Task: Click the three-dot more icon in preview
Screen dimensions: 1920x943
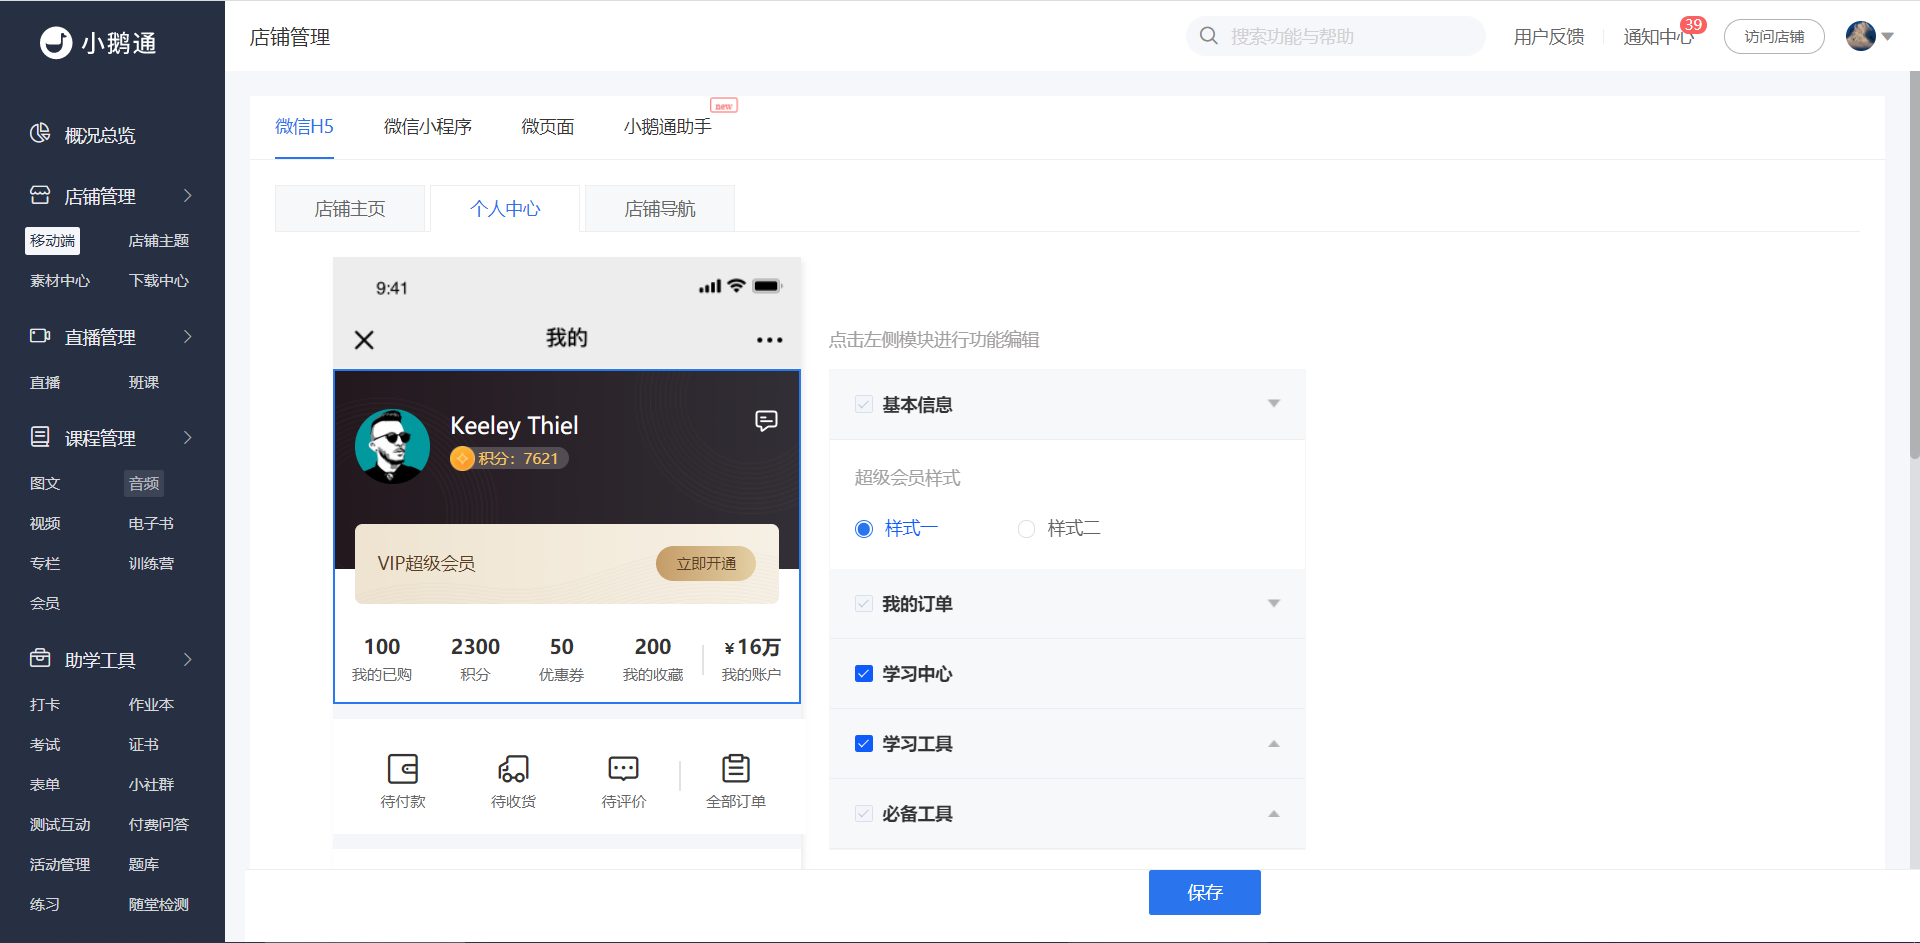Action: 770,340
